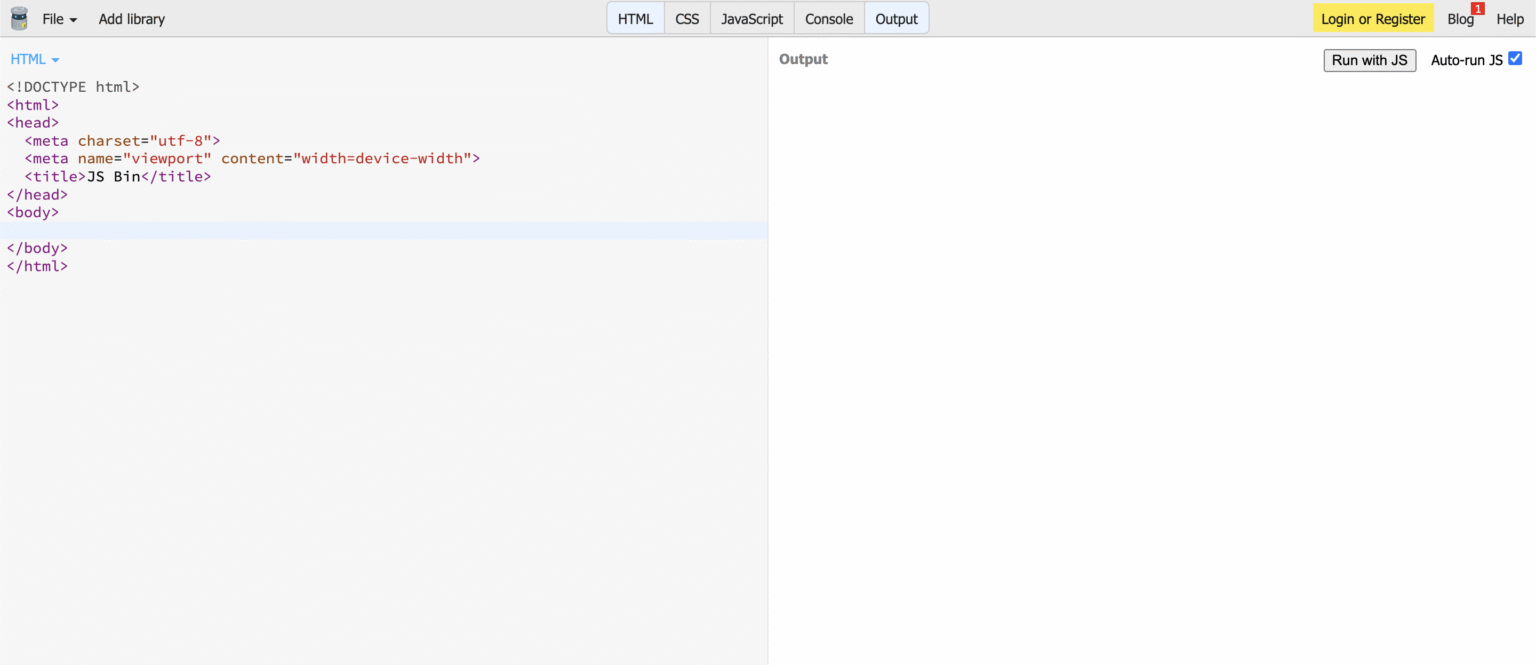Disable the Auto-run JS checkbox

tap(1515, 58)
